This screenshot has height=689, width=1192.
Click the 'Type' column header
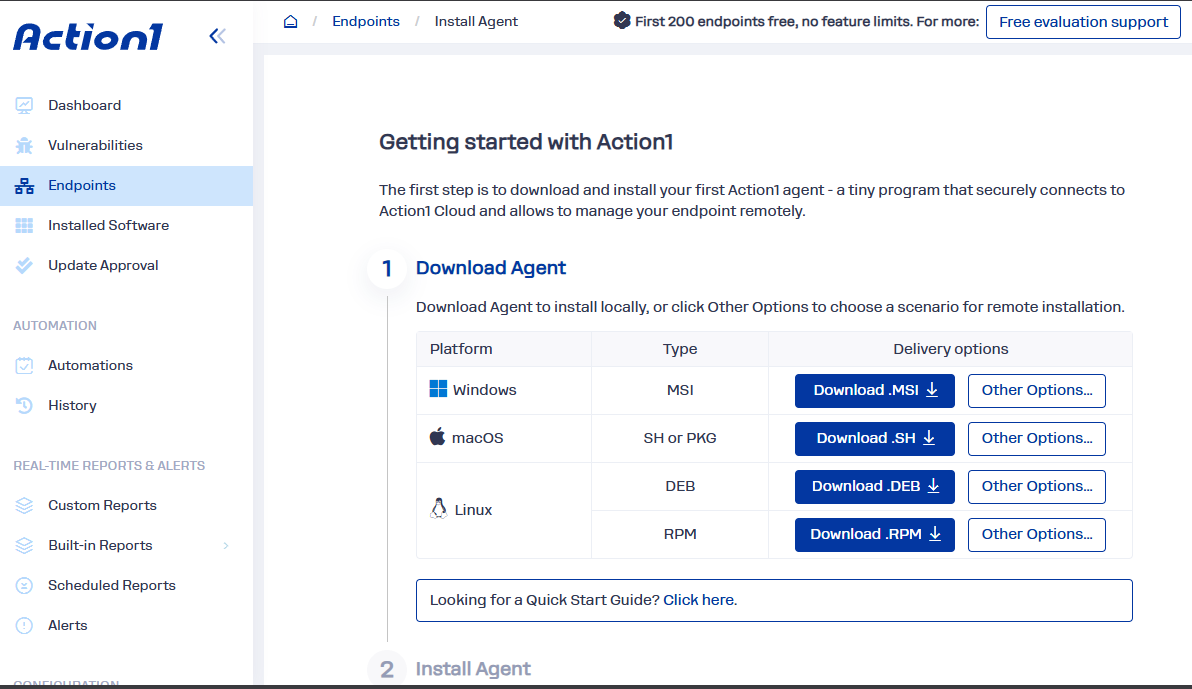[x=680, y=349]
